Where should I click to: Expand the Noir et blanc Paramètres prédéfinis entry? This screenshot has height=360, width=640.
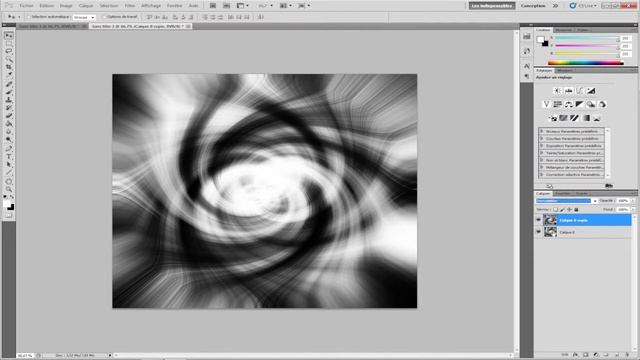[542, 160]
